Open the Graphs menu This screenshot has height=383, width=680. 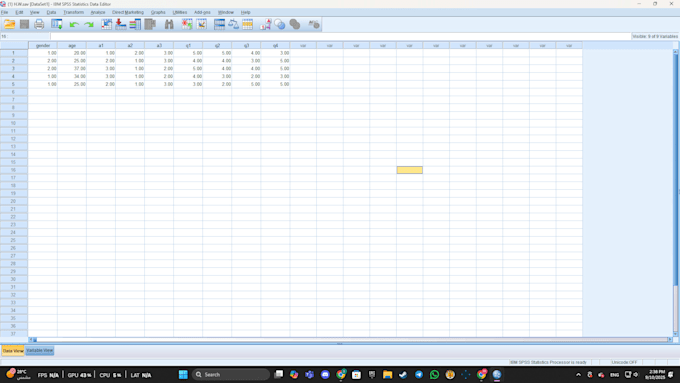coord(158,12)
